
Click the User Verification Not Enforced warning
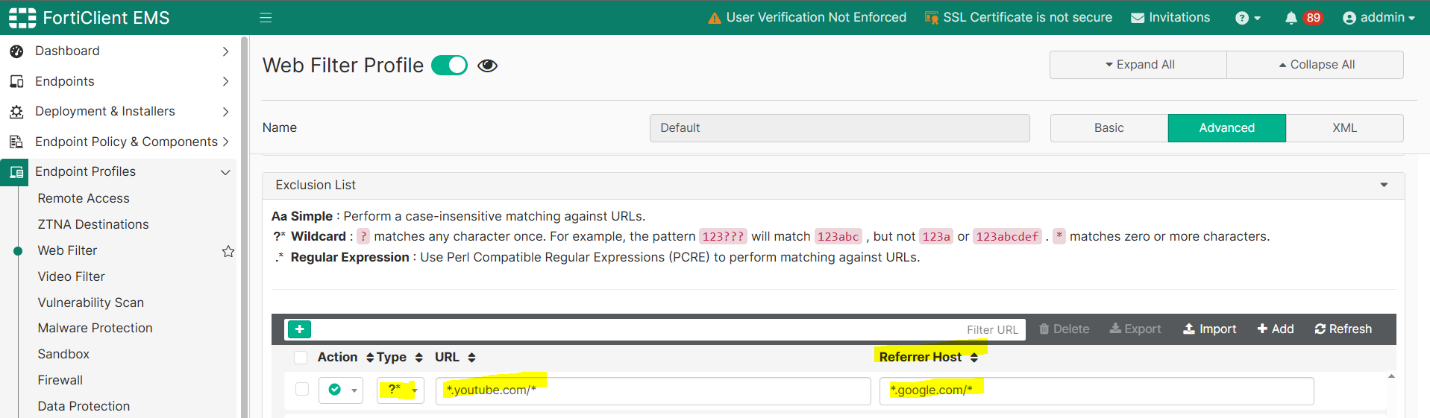point(807,18)
